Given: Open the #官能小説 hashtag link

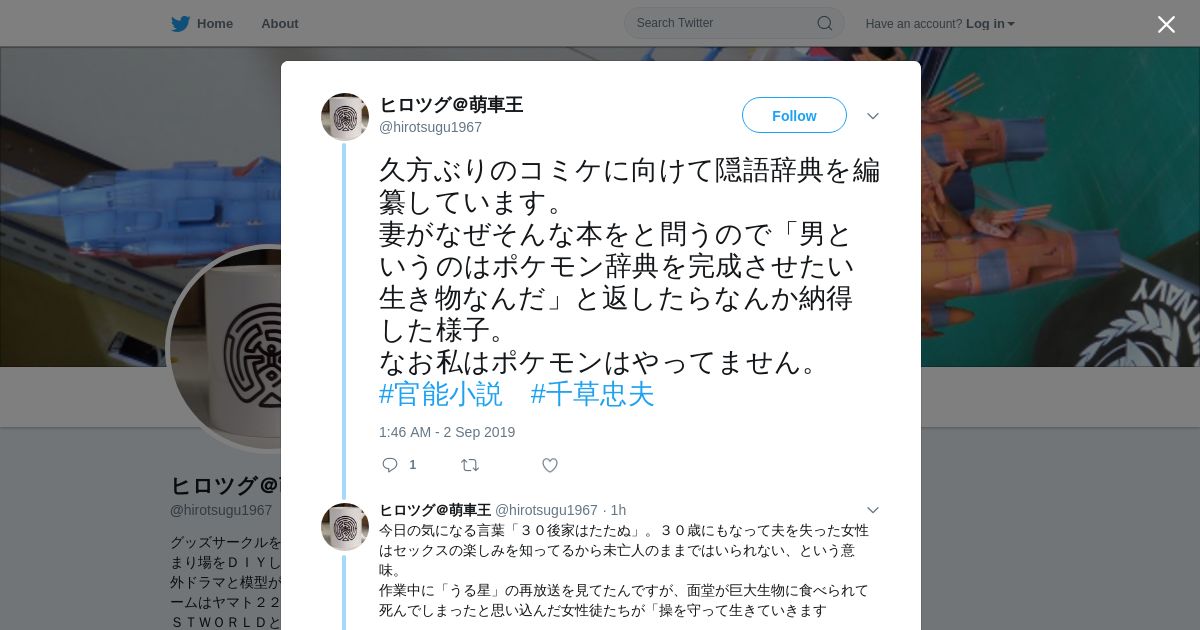Looking at the screenshot, I should click(441, 394).
